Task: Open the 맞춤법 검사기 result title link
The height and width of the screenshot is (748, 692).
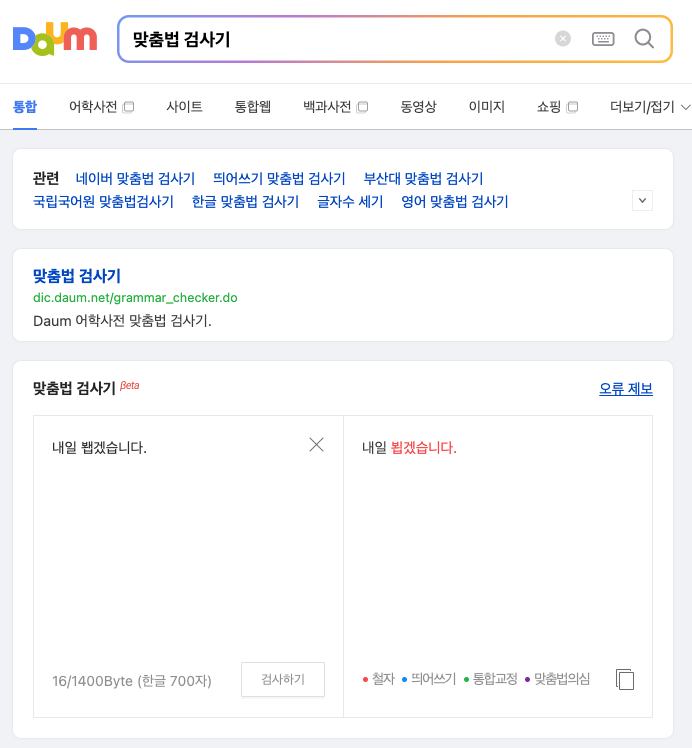Action: click(x=77, y=276)
